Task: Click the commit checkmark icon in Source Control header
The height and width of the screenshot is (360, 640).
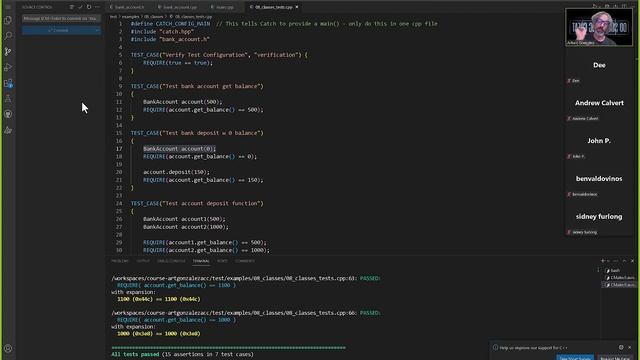Action: click(80, 7)
